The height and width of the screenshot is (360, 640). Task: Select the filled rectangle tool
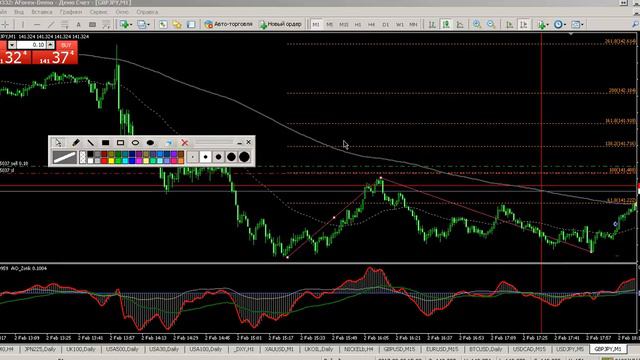105,142
